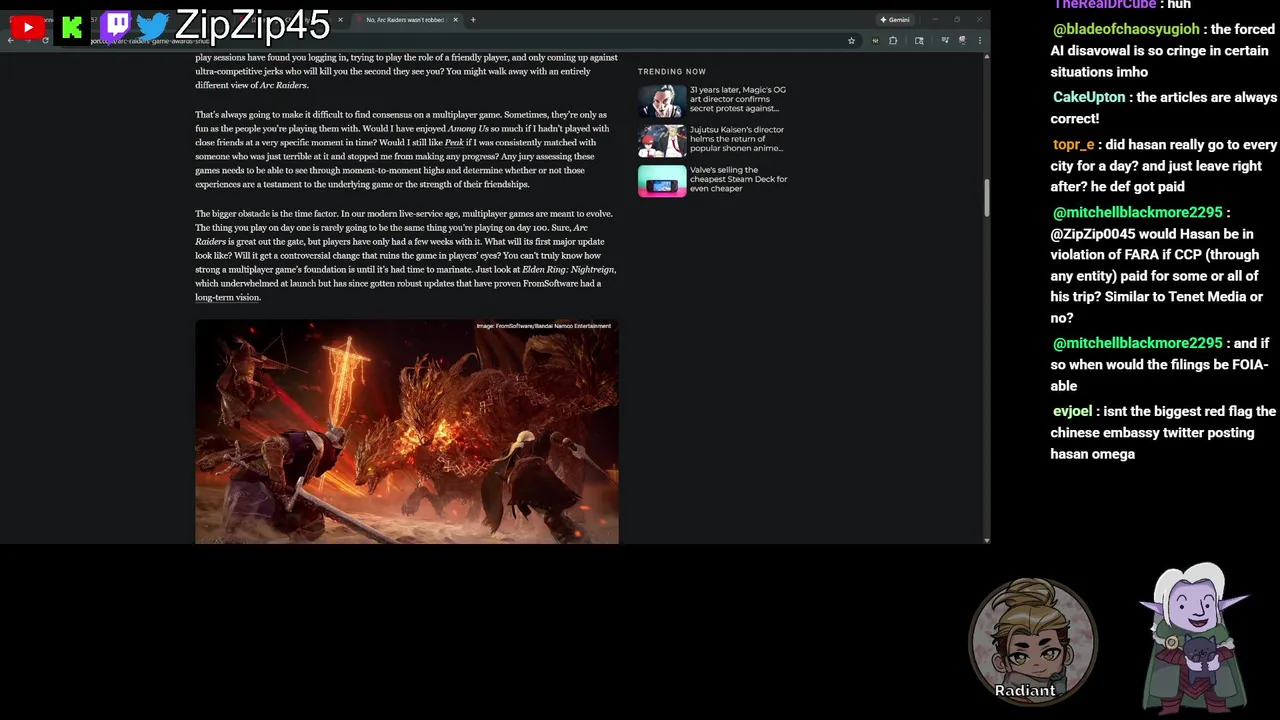Reload the page with refresh icon
The image size is (1280, 720).
pyautogui.click(x=45, y=41)
